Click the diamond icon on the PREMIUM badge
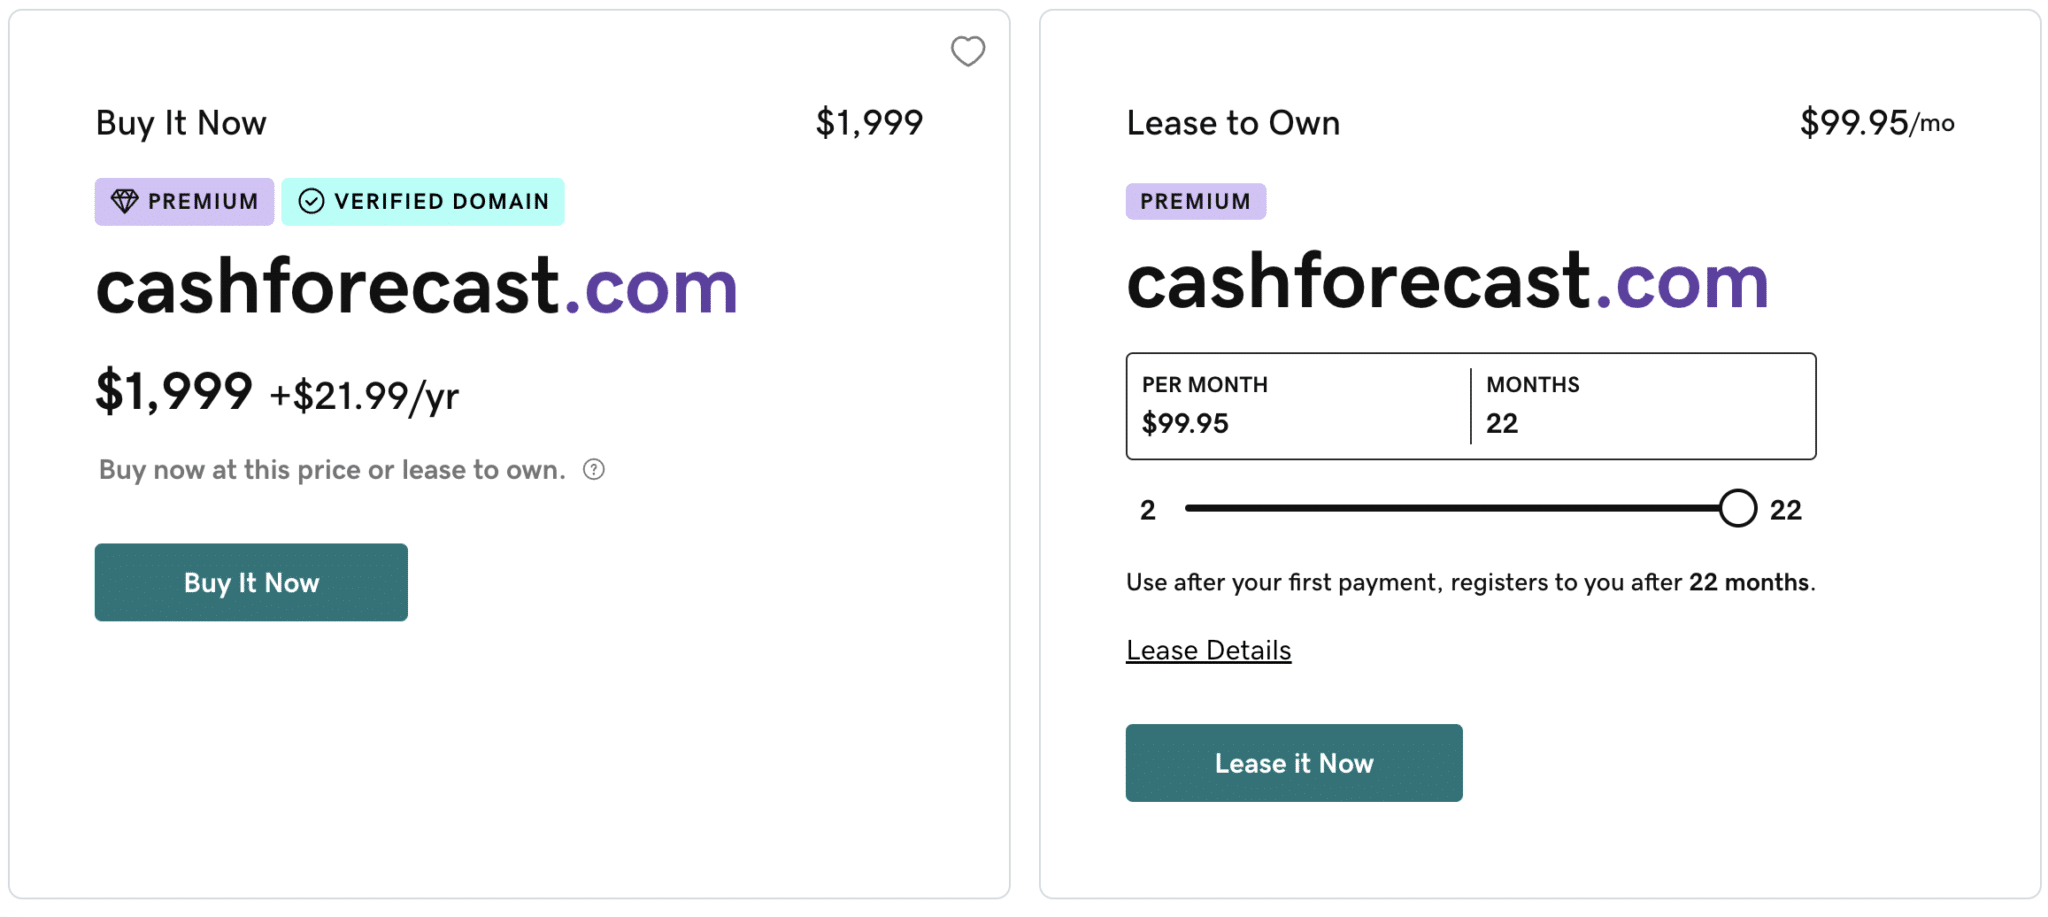This screenshot has height=917, width=2048. [x=123, y=201]
